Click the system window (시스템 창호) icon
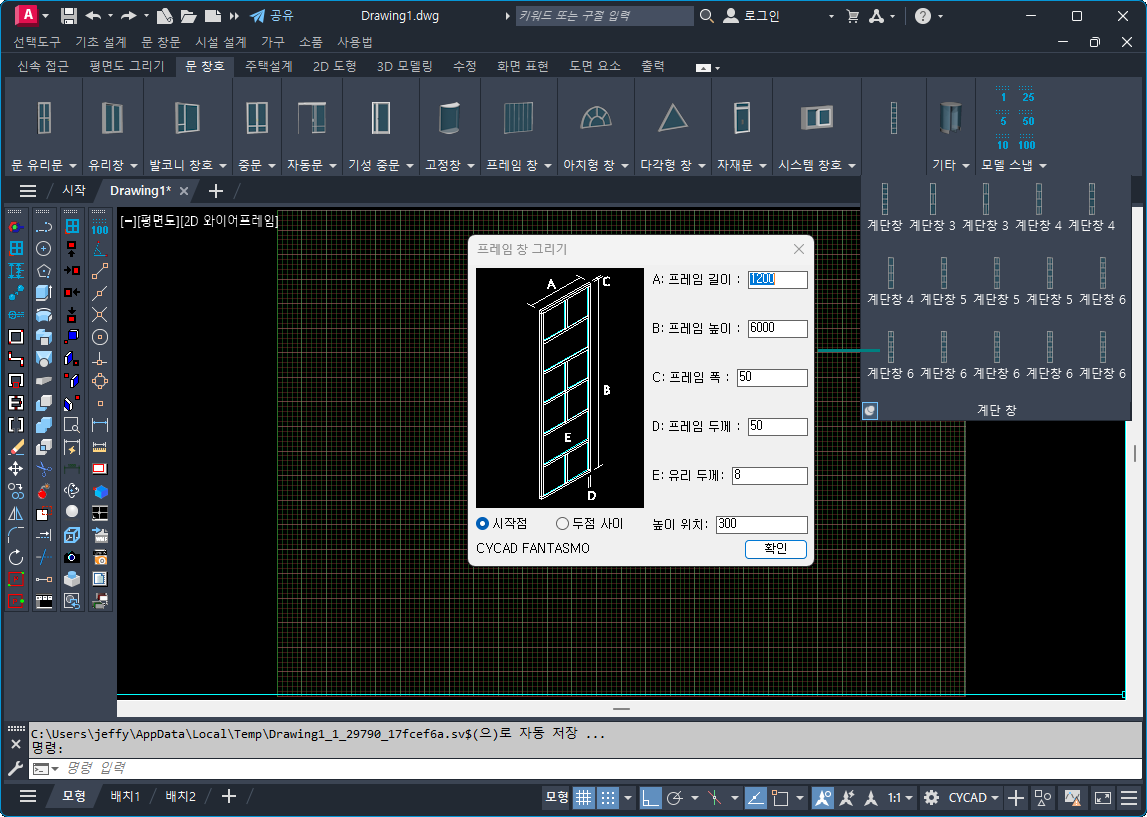 [815, 118]
